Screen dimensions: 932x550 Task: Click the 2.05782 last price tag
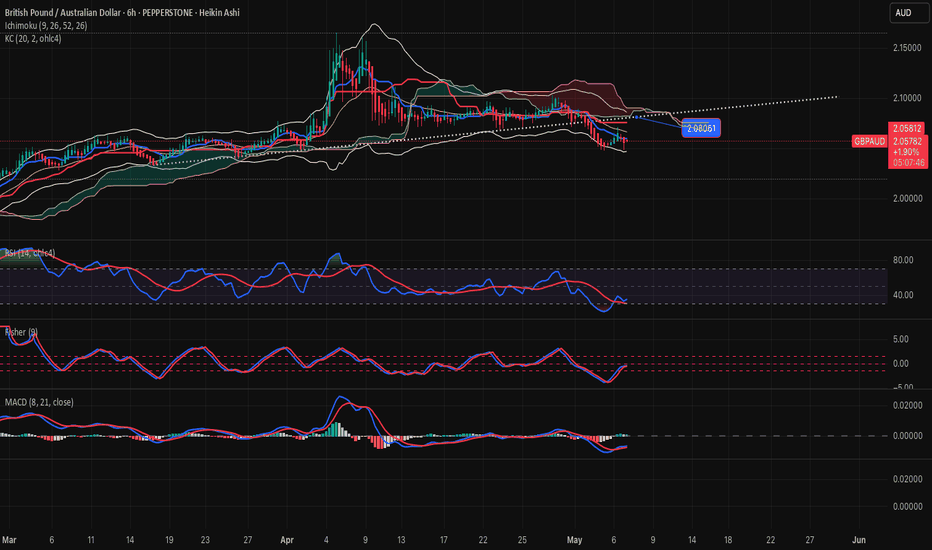(907, 141)
